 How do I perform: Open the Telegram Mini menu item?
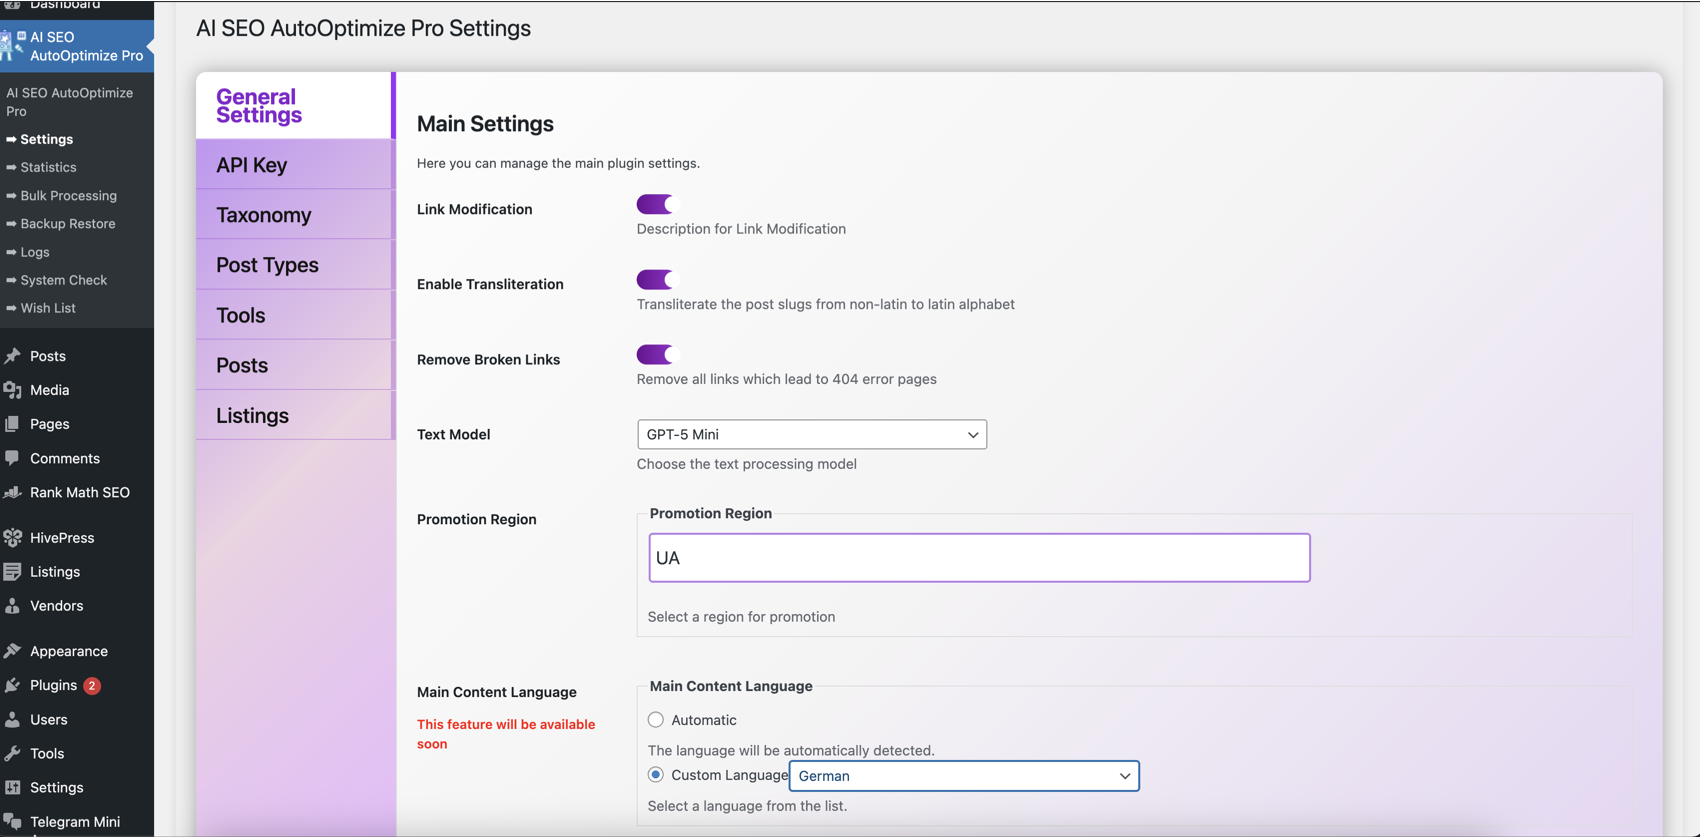75,822
